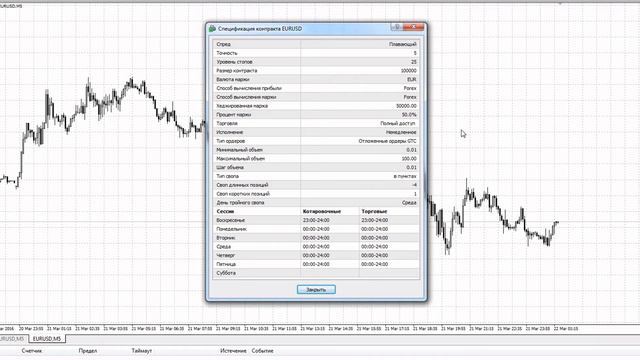Select the Вторник session row
This screenshot has height=360, width=640.
point(316,238)
